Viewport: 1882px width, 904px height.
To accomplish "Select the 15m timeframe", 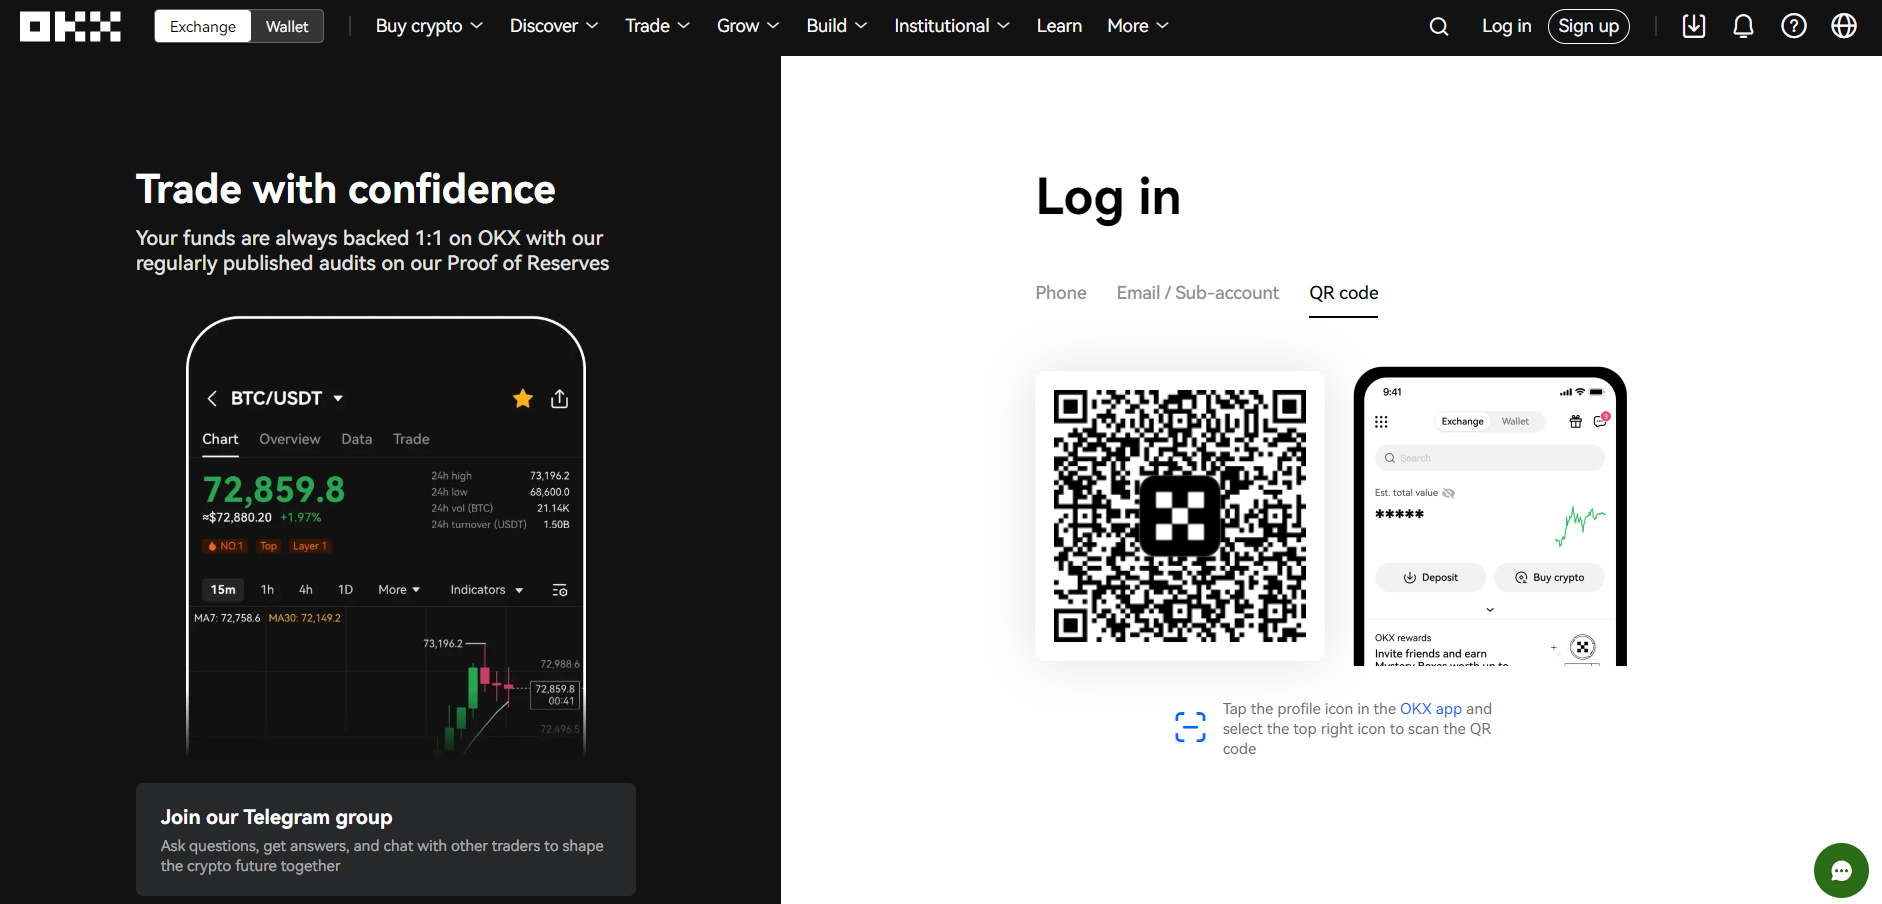I will 223,590.
